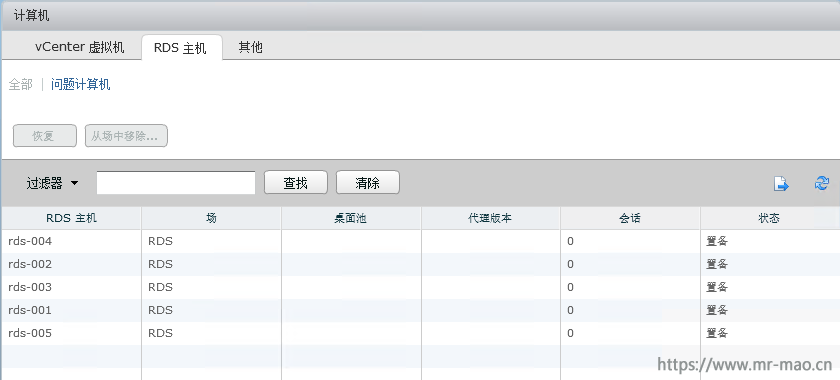Focus the filter search input field

[x=176, y=183]
